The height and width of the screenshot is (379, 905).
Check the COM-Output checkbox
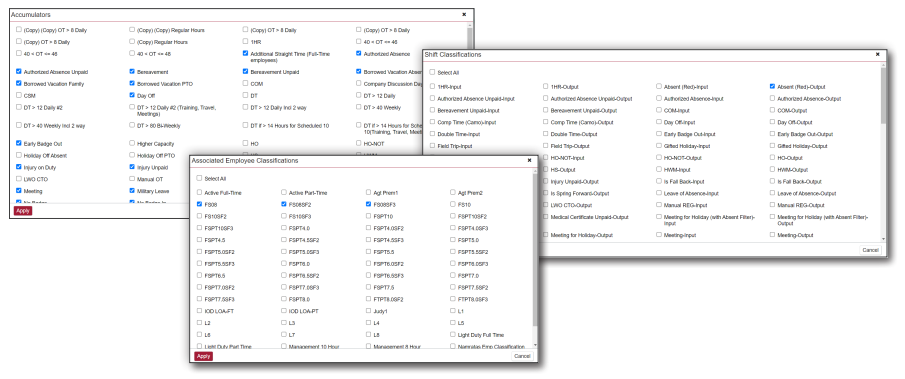tap(772, 110)
